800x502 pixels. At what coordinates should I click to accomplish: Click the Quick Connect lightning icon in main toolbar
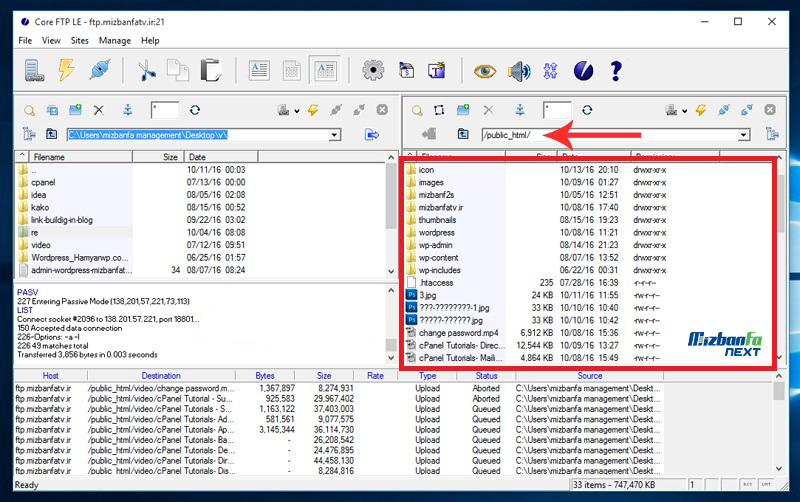66,70
